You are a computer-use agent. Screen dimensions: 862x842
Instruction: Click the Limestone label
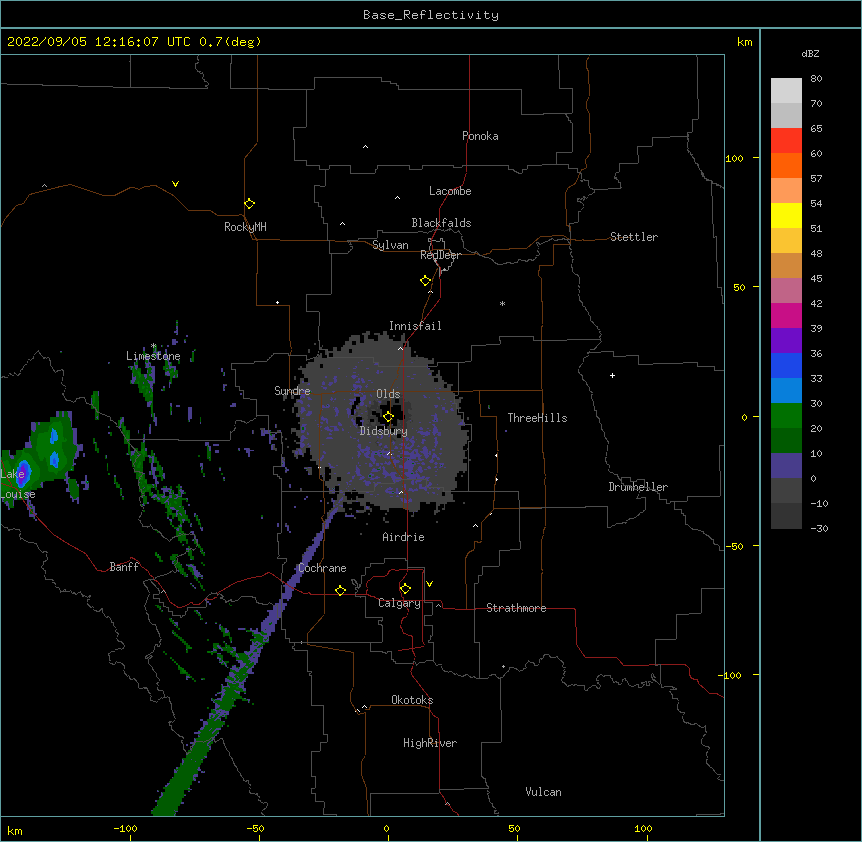153,356
